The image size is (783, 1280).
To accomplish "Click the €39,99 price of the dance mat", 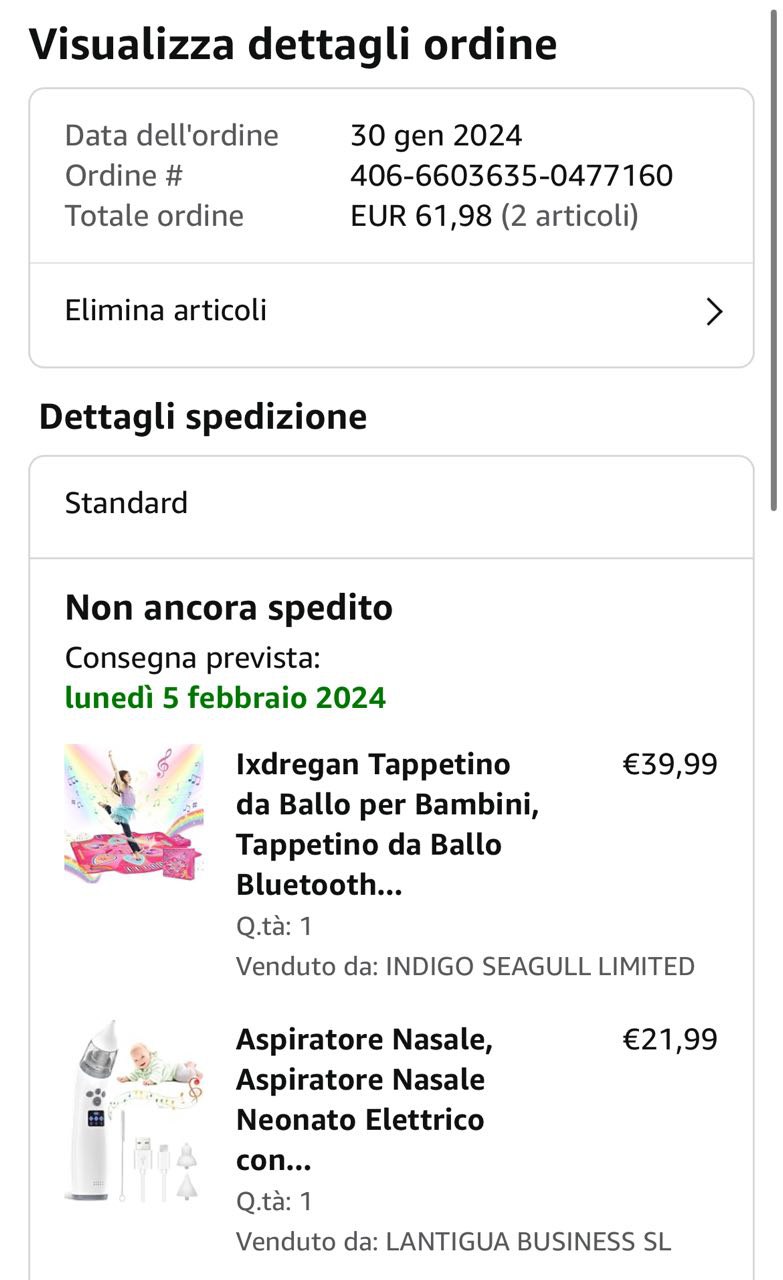I will 670,765.
